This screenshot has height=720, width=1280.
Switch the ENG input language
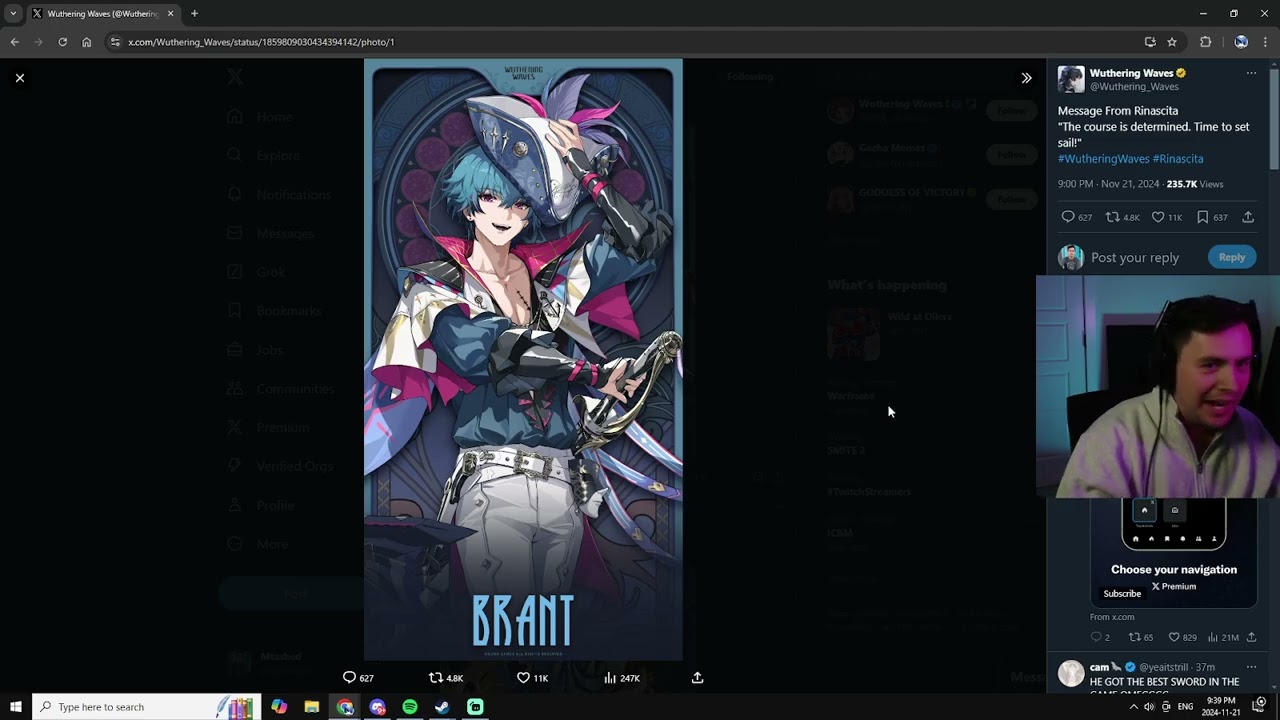click(1185, 707)
